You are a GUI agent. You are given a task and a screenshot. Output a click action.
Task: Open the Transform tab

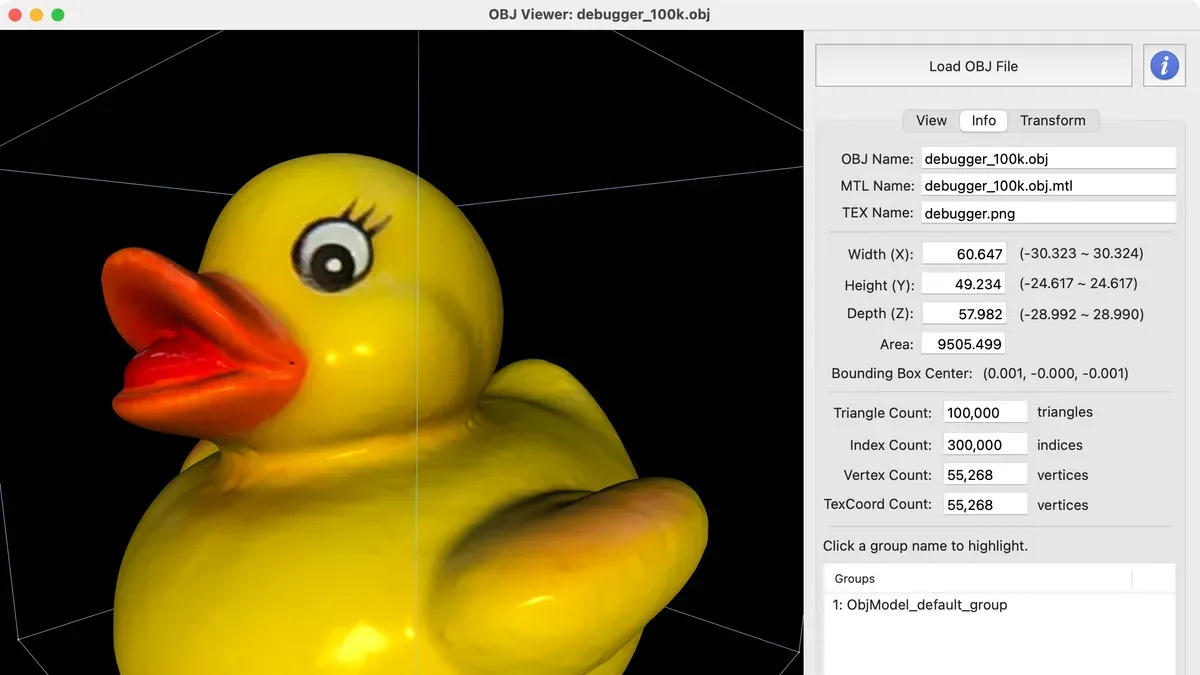click(1053, 120)
